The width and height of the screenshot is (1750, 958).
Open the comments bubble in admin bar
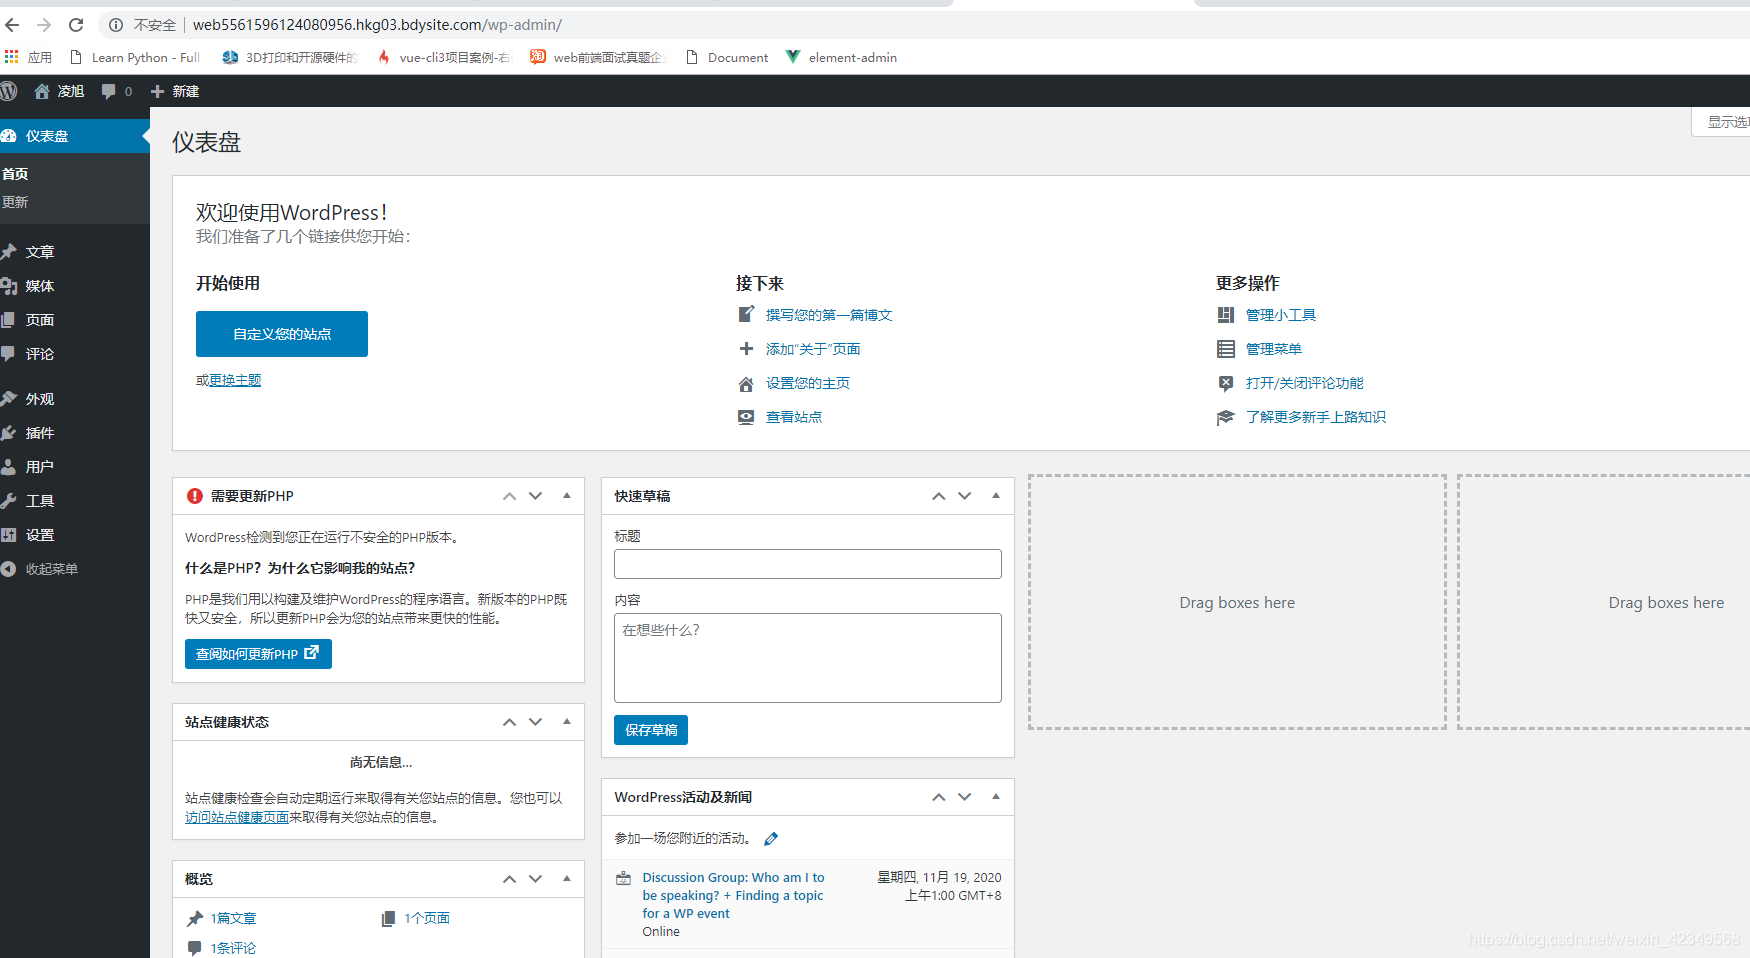[116, 91]
